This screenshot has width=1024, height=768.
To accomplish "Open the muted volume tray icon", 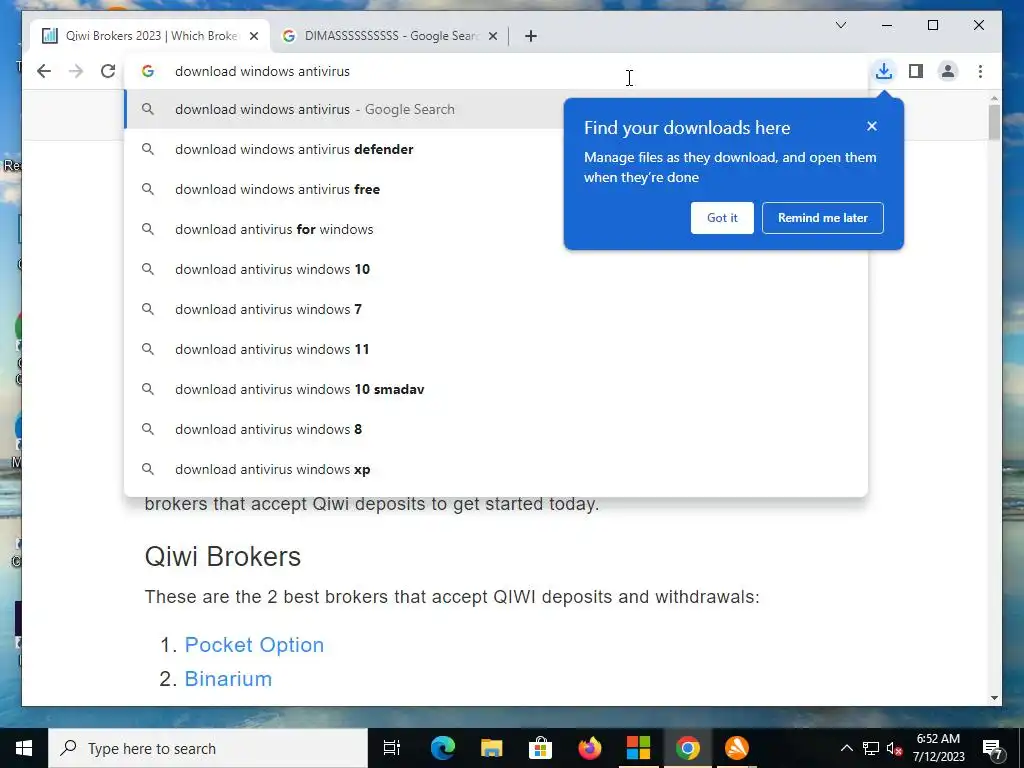I will 894,748.
